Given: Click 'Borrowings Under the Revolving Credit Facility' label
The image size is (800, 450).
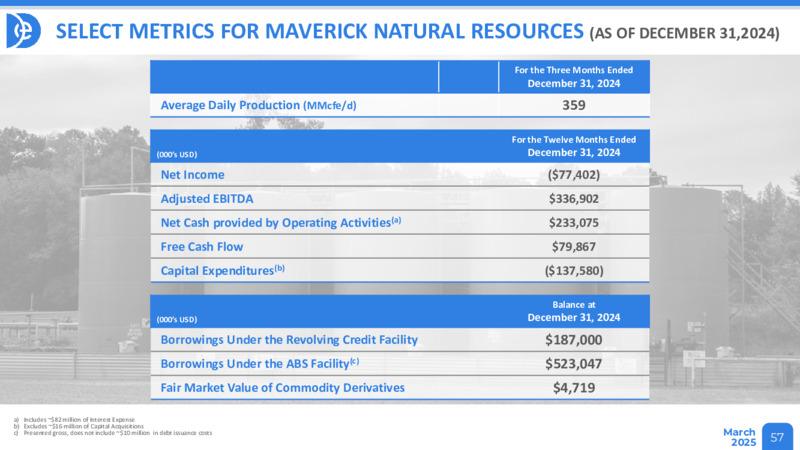Looking at the screenshot, I should click(x=289, y=340).
